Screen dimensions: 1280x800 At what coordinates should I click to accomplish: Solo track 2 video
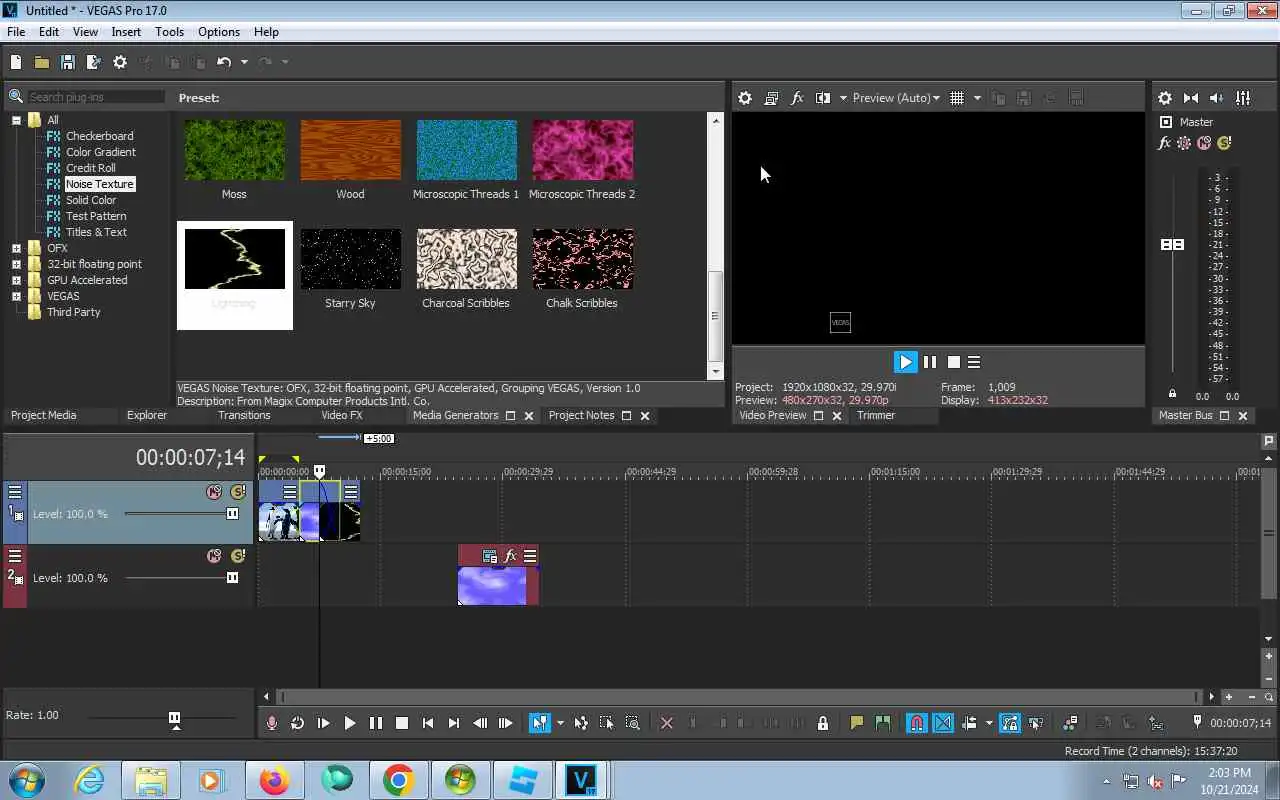(x=238, y=556)
